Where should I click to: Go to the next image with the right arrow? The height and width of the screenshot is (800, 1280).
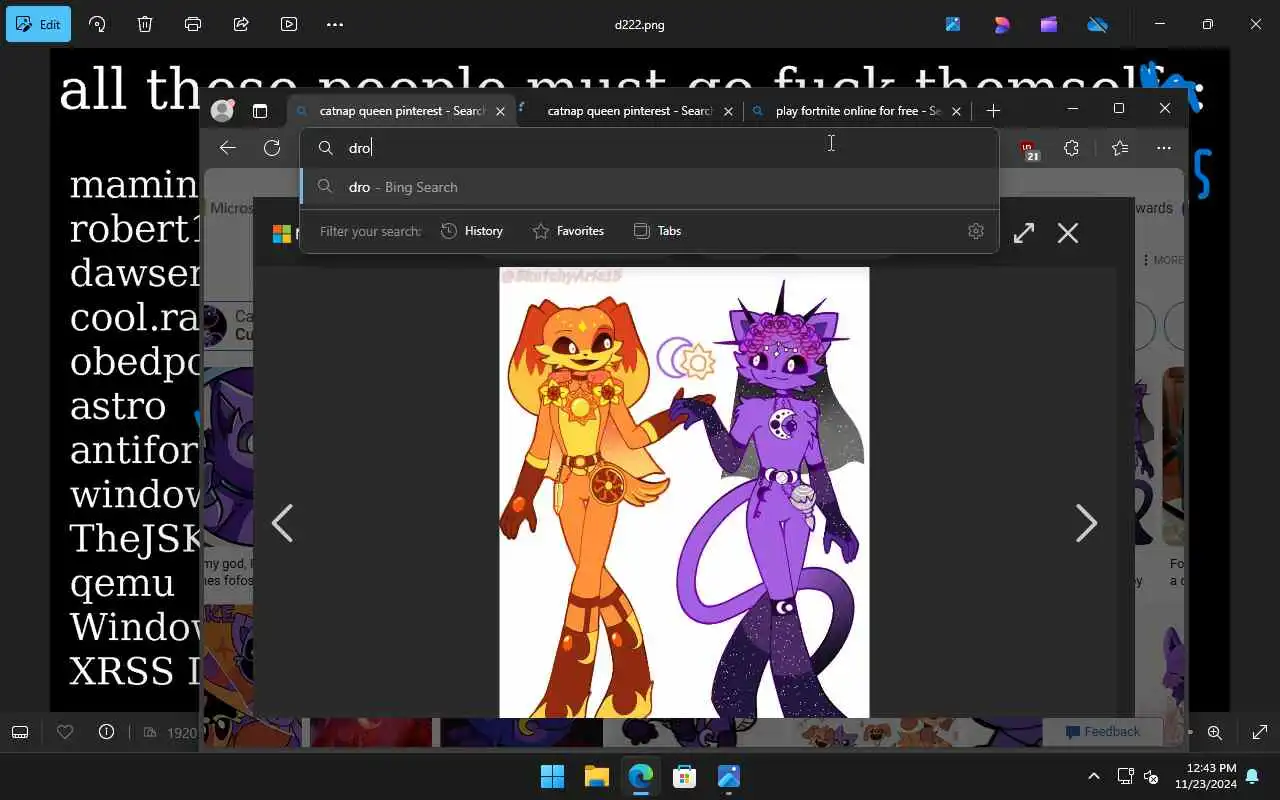click(1086, 523)
